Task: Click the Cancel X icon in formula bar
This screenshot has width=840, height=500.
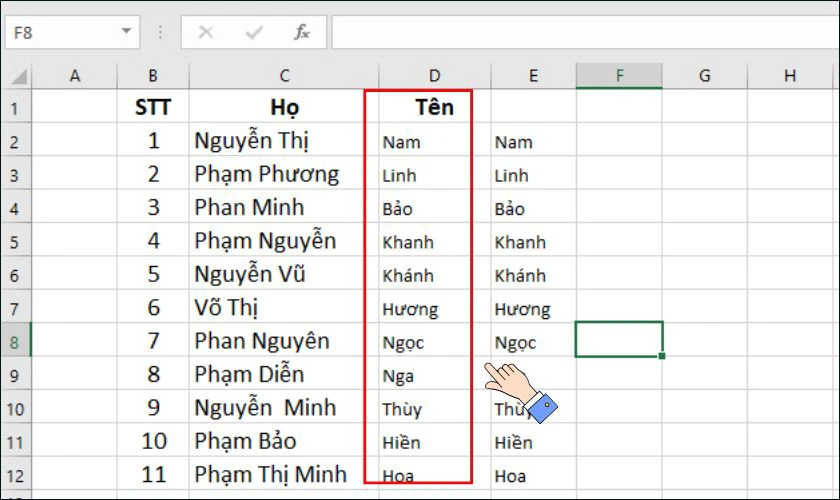Action: [x=206, y=33]
